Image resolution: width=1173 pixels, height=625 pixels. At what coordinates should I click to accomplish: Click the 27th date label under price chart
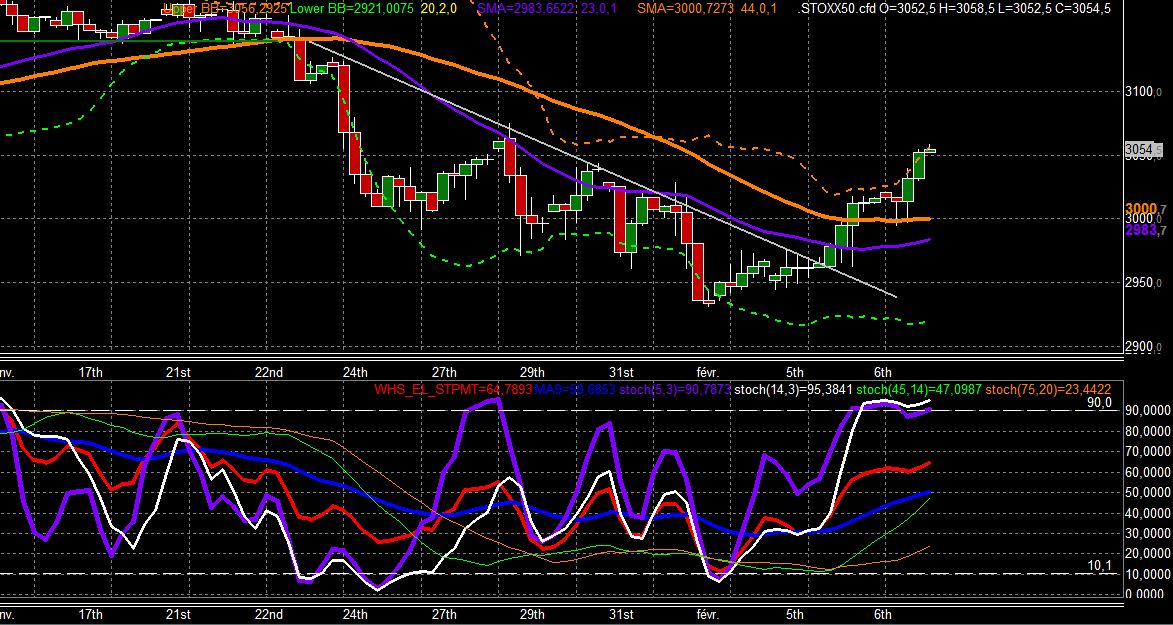coord(444,372)
